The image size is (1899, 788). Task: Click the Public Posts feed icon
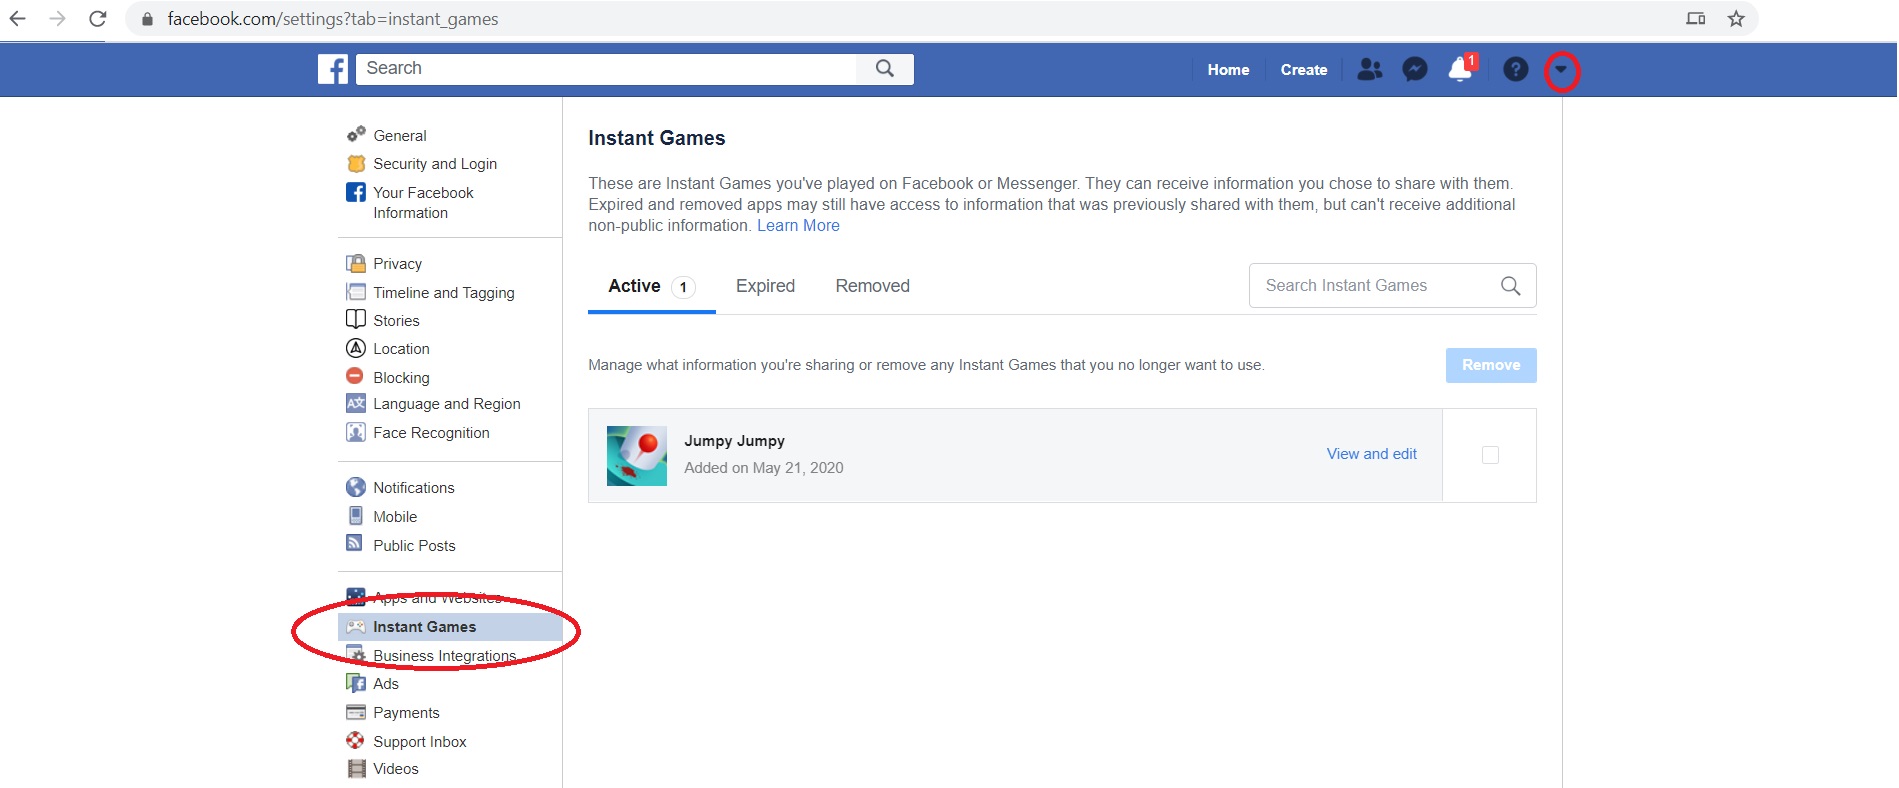(355, 543)
